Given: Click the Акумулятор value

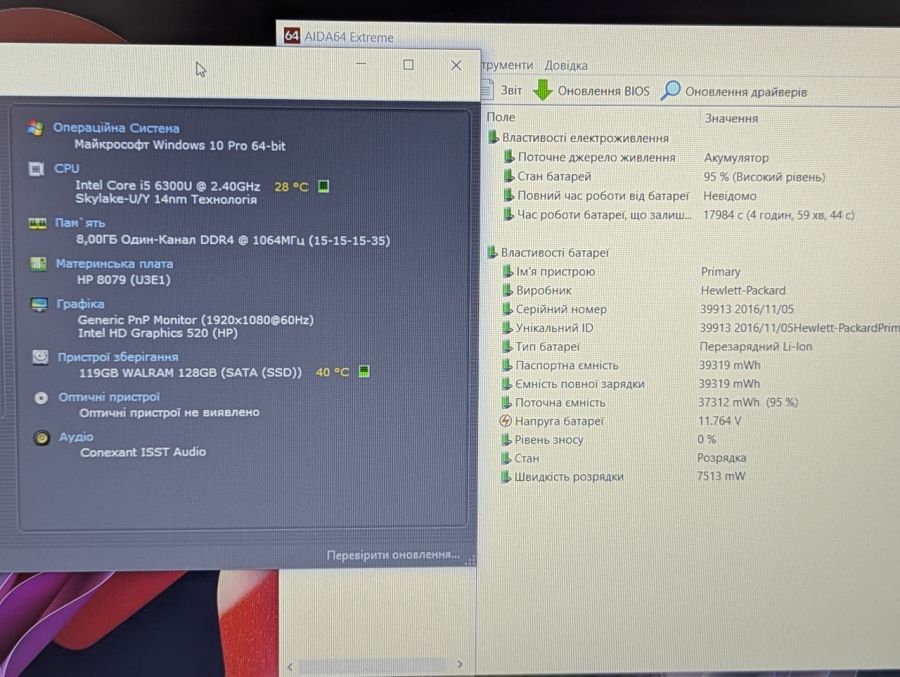Looking at the screenshot, I should tap(736, 158).
